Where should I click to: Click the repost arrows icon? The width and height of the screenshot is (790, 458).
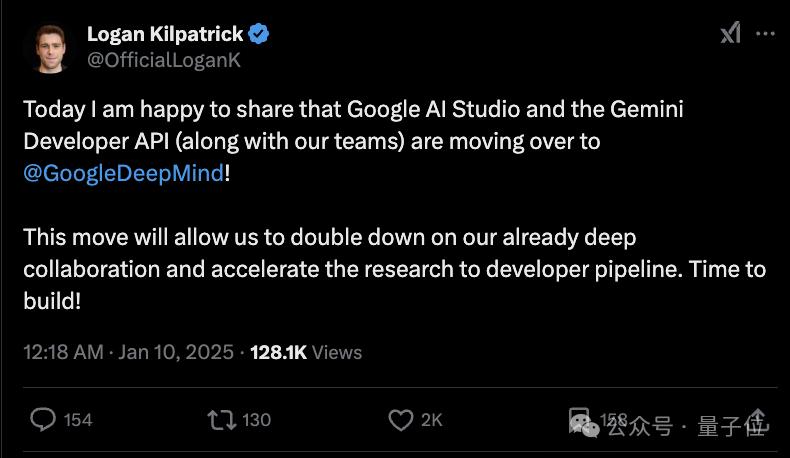coord(220,419)
